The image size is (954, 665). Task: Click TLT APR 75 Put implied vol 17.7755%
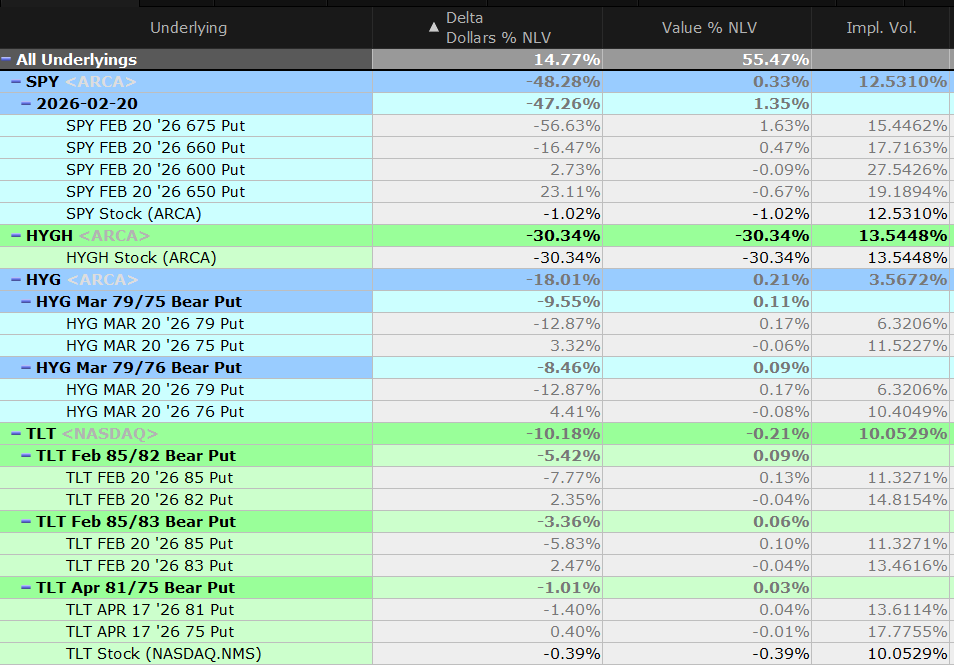coord(907,632)
